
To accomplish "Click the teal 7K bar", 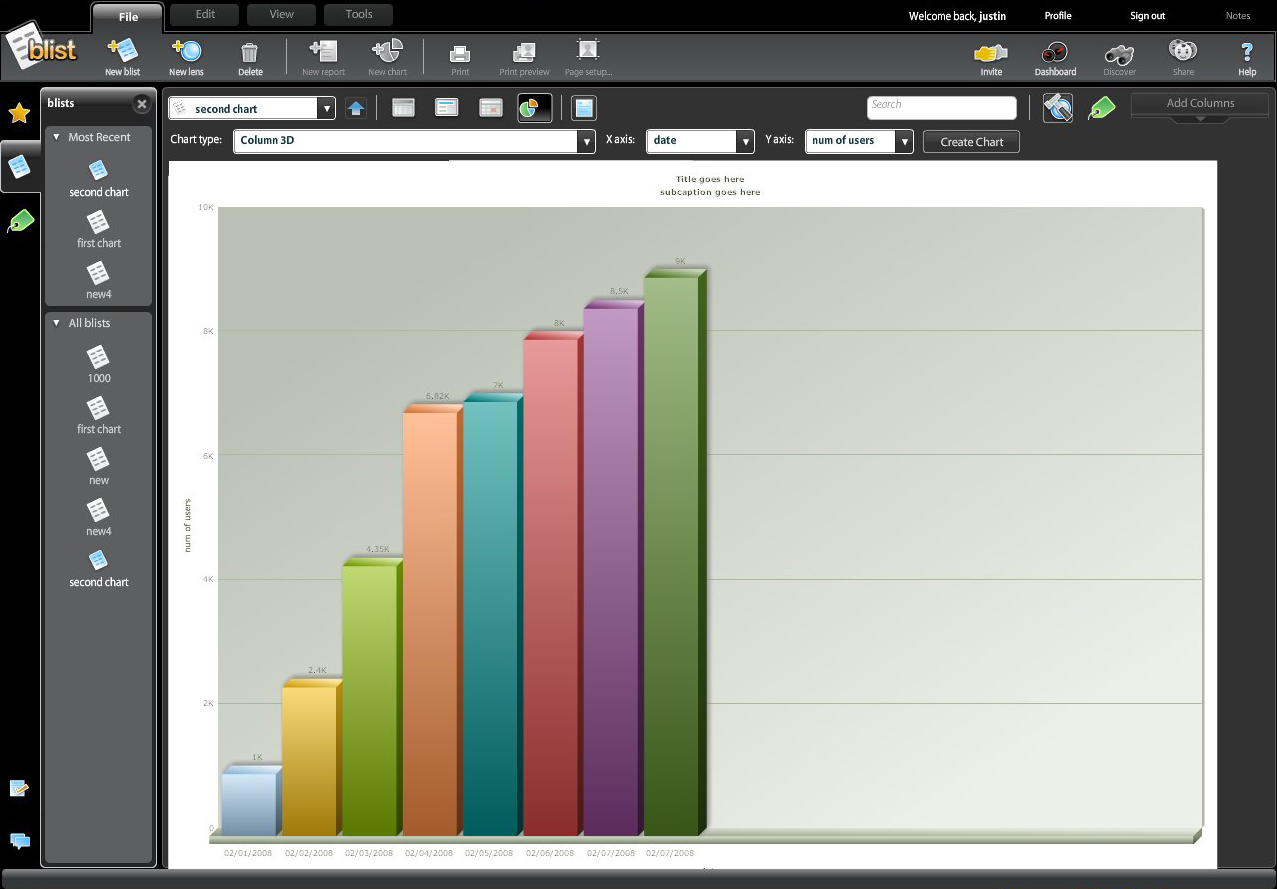I will [492, 614].
